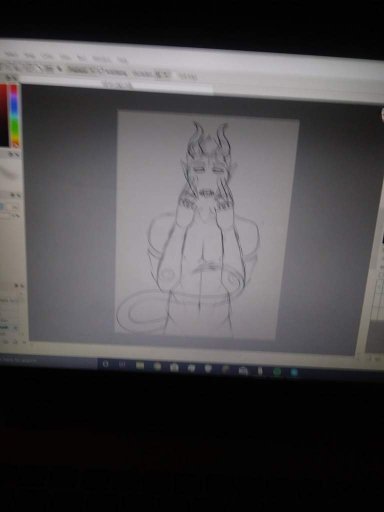The height and width of the screenshot is (512, 384).
Task: Open the last menu in the menu bar
Action: pyautogui.click(x=123, y=60)
